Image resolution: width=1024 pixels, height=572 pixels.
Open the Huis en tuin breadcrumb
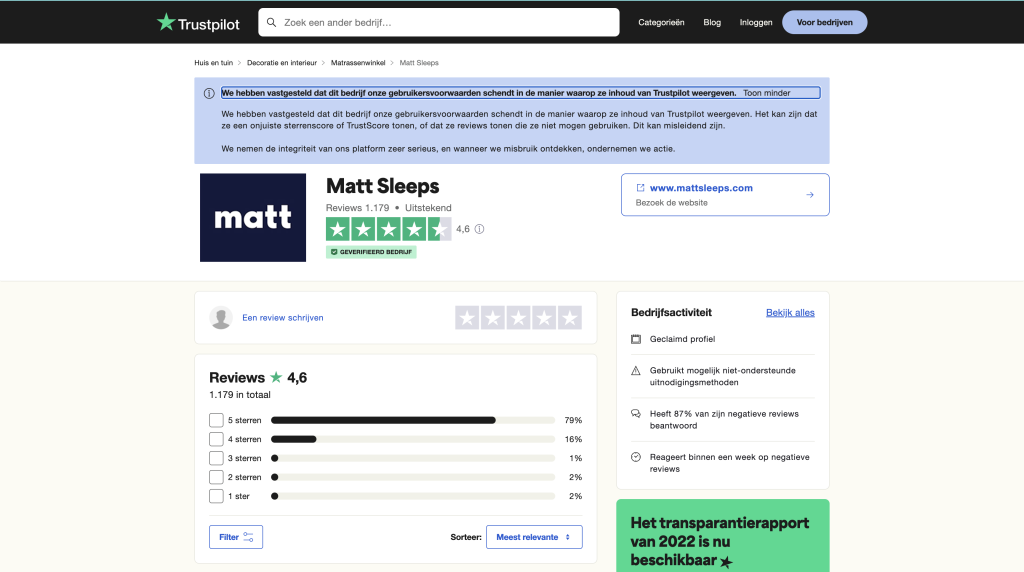tap(214, 63)
